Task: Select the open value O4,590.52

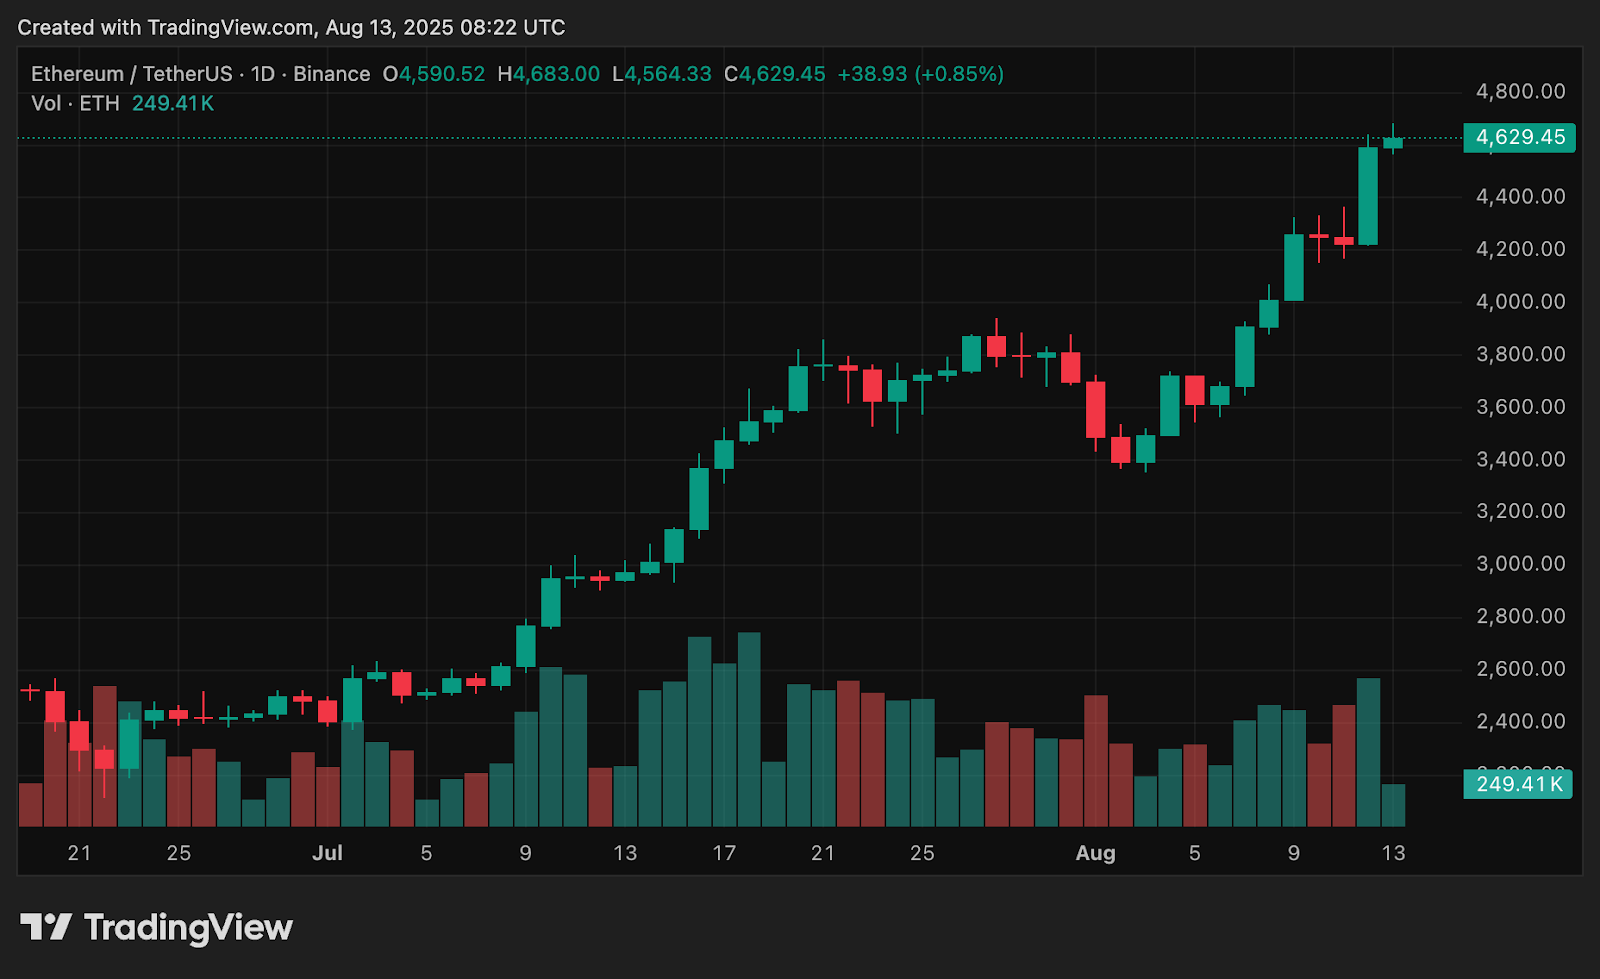Action: 434,74
